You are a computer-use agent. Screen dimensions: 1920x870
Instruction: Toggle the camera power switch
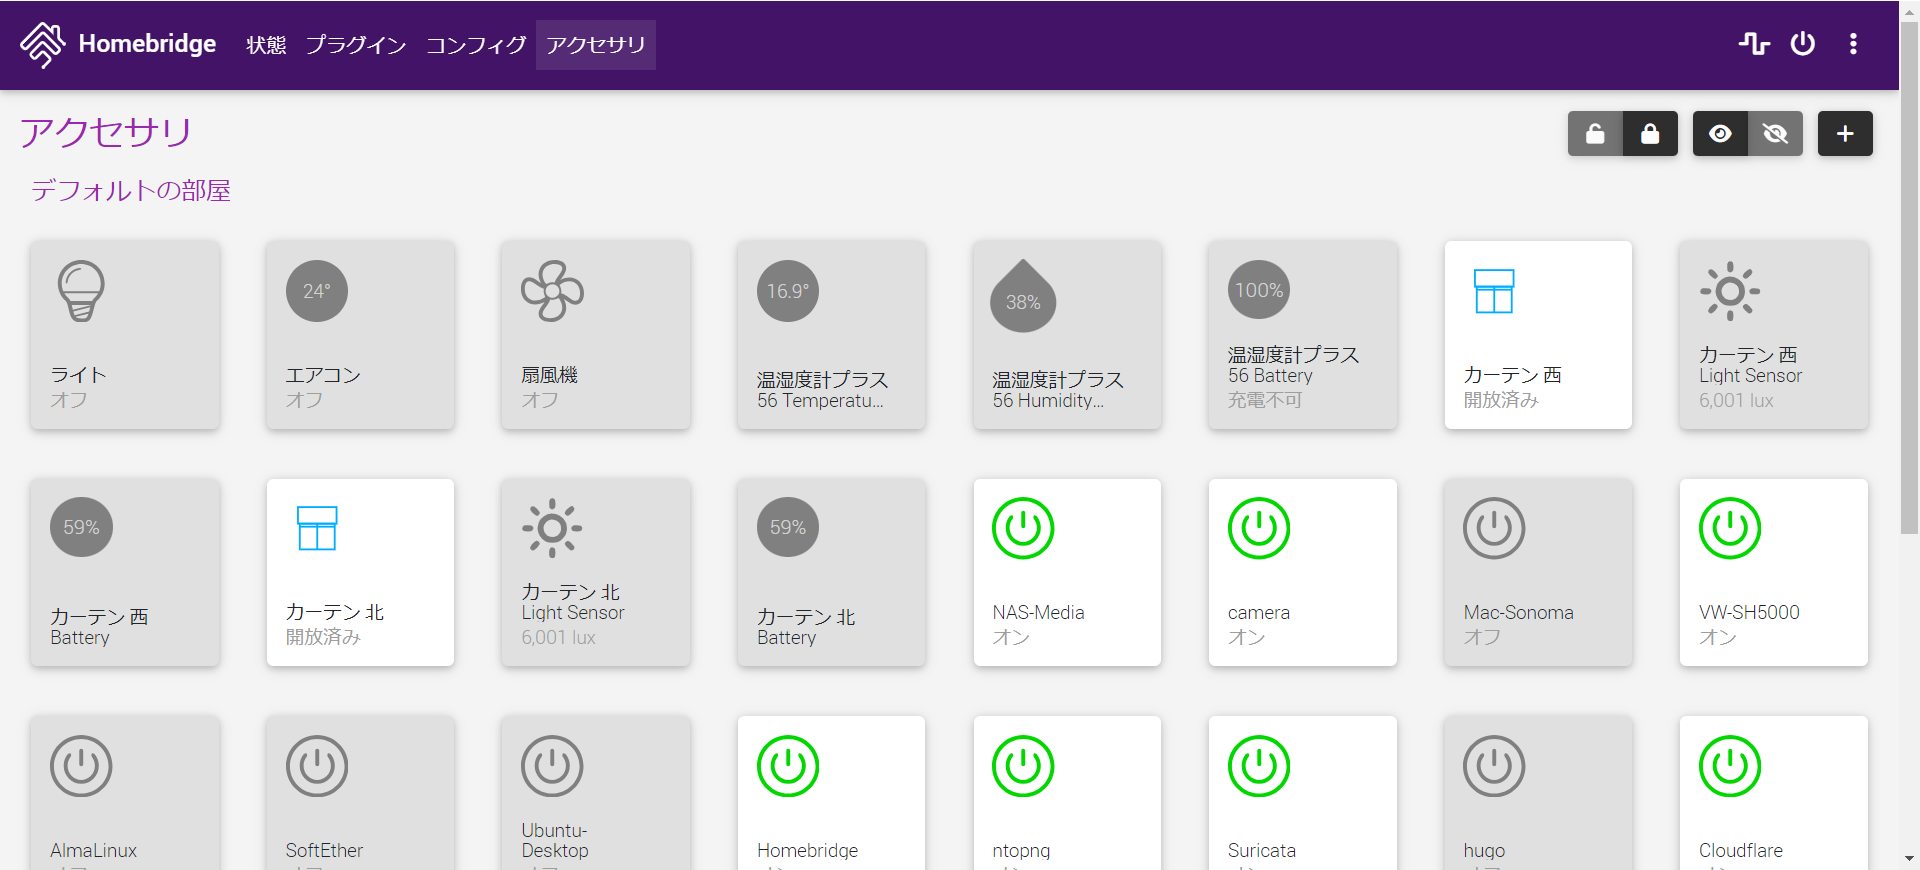pos(1259,528)
